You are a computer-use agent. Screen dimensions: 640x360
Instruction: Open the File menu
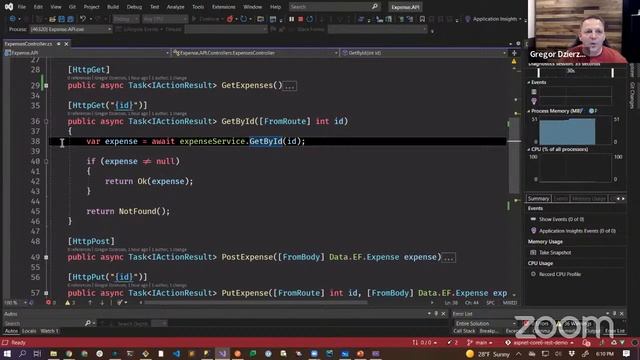pos(22,7)
